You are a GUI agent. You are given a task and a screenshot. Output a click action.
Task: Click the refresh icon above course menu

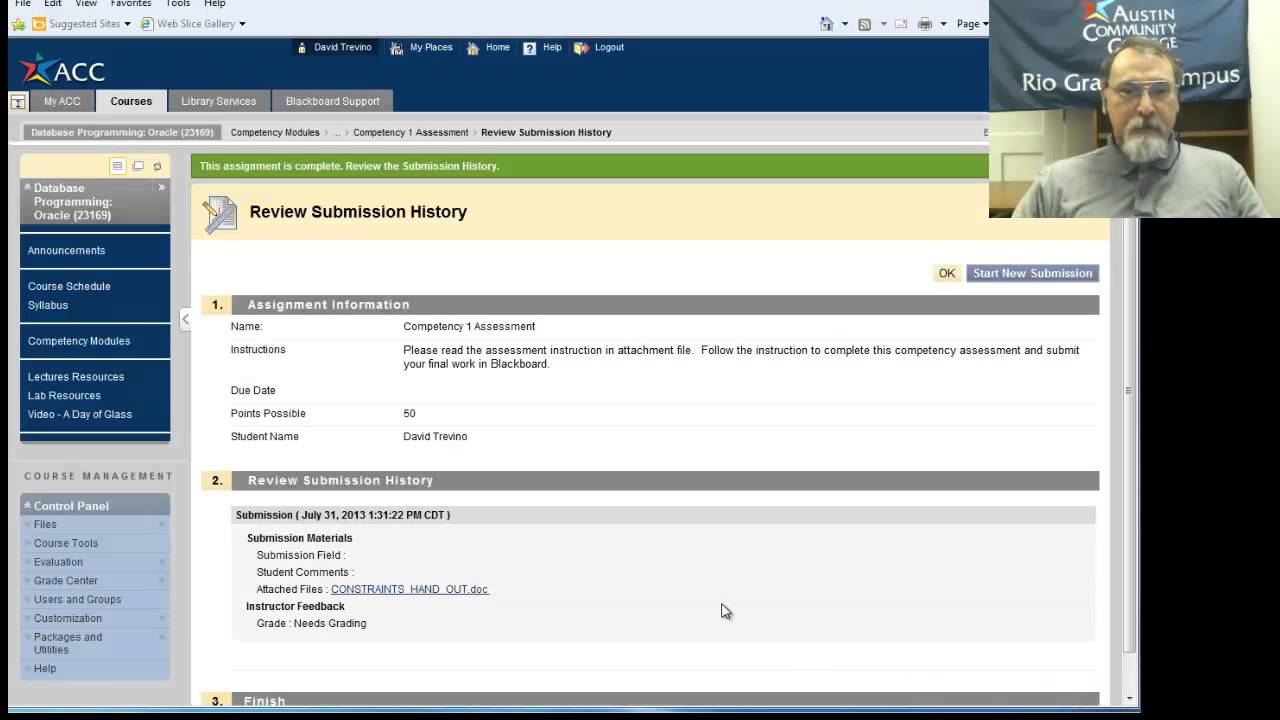[x=157, y=166]
